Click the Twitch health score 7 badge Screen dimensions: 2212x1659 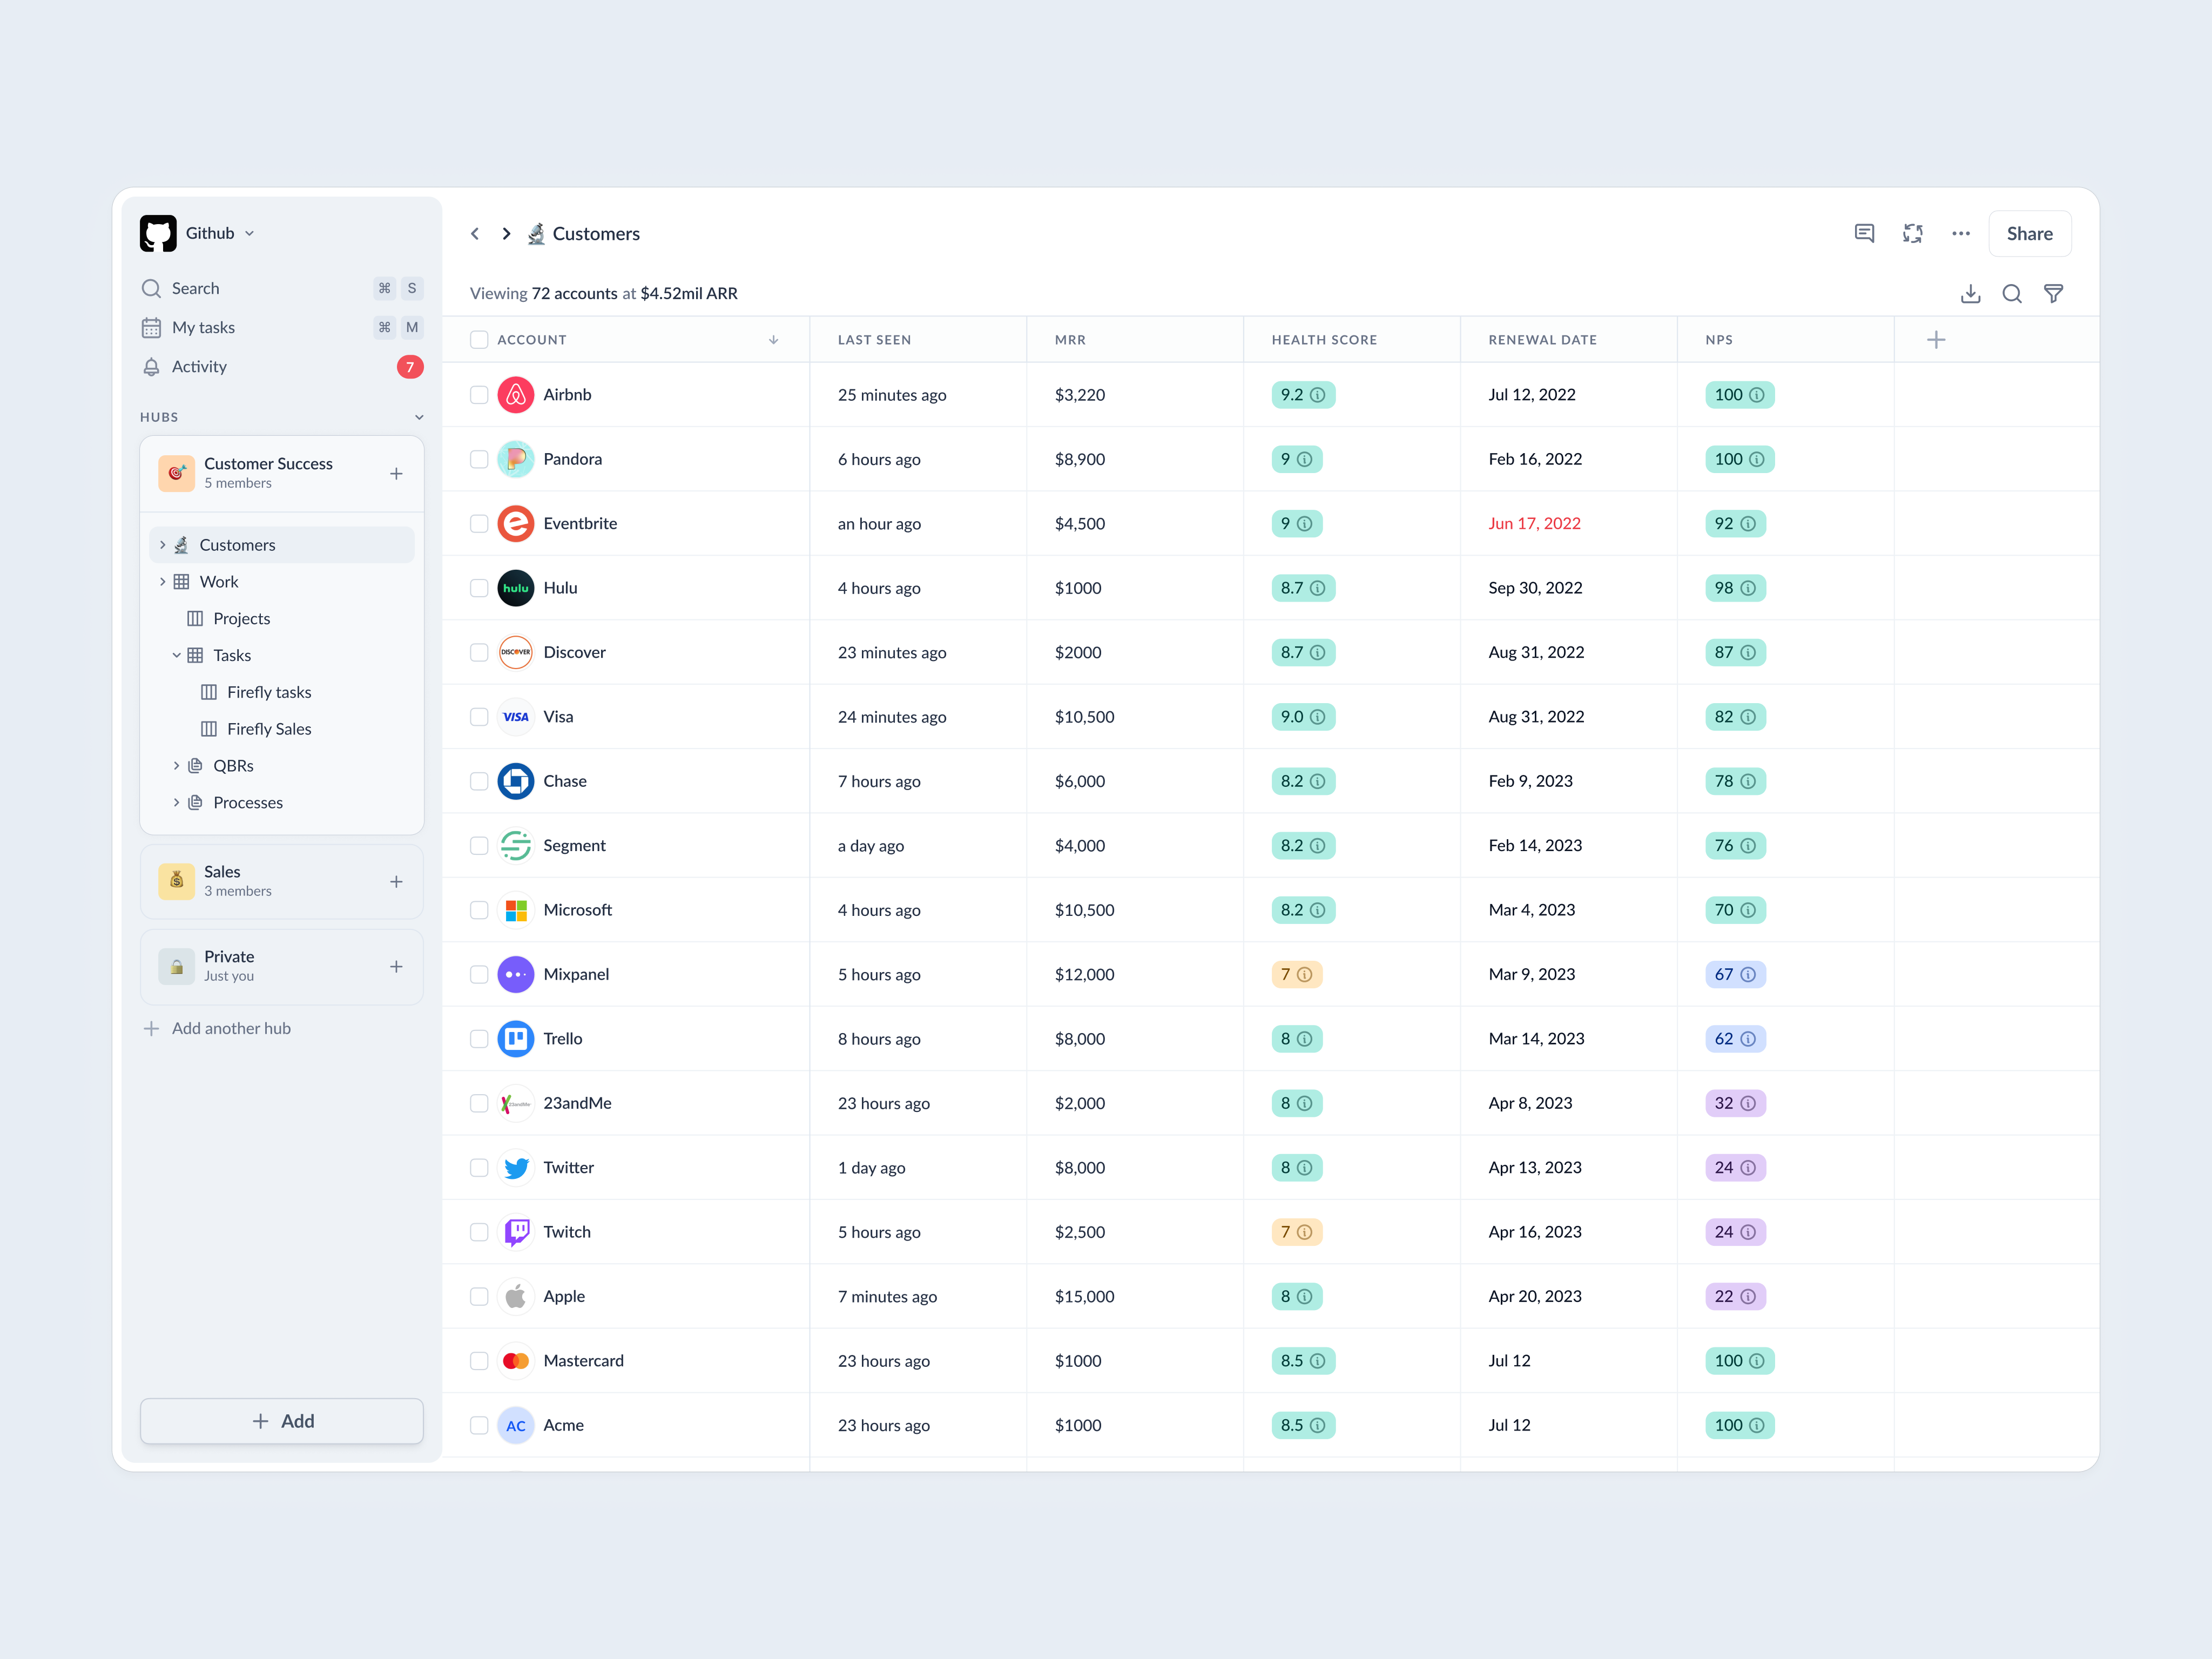[x=1296, y=1232]
